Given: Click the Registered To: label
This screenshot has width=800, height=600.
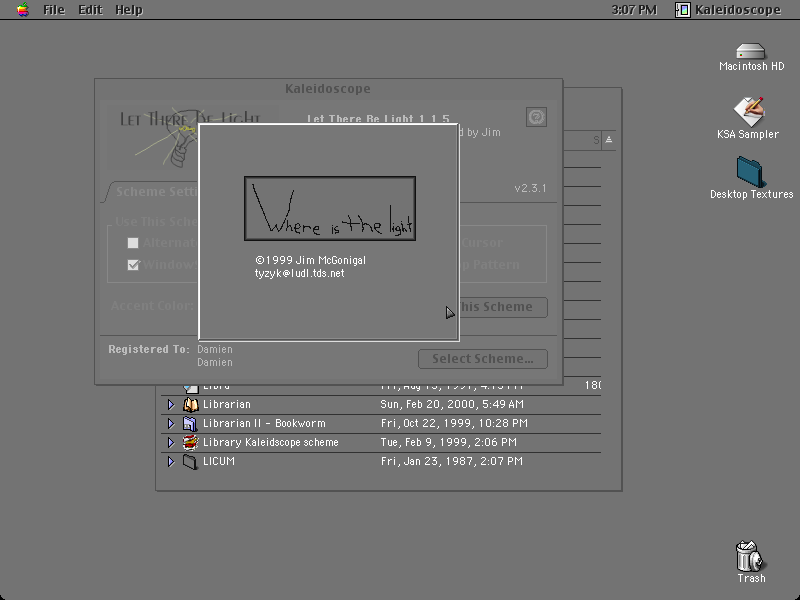Looking at the screenshot, I should pyautogui.click(x=148, y=349).
